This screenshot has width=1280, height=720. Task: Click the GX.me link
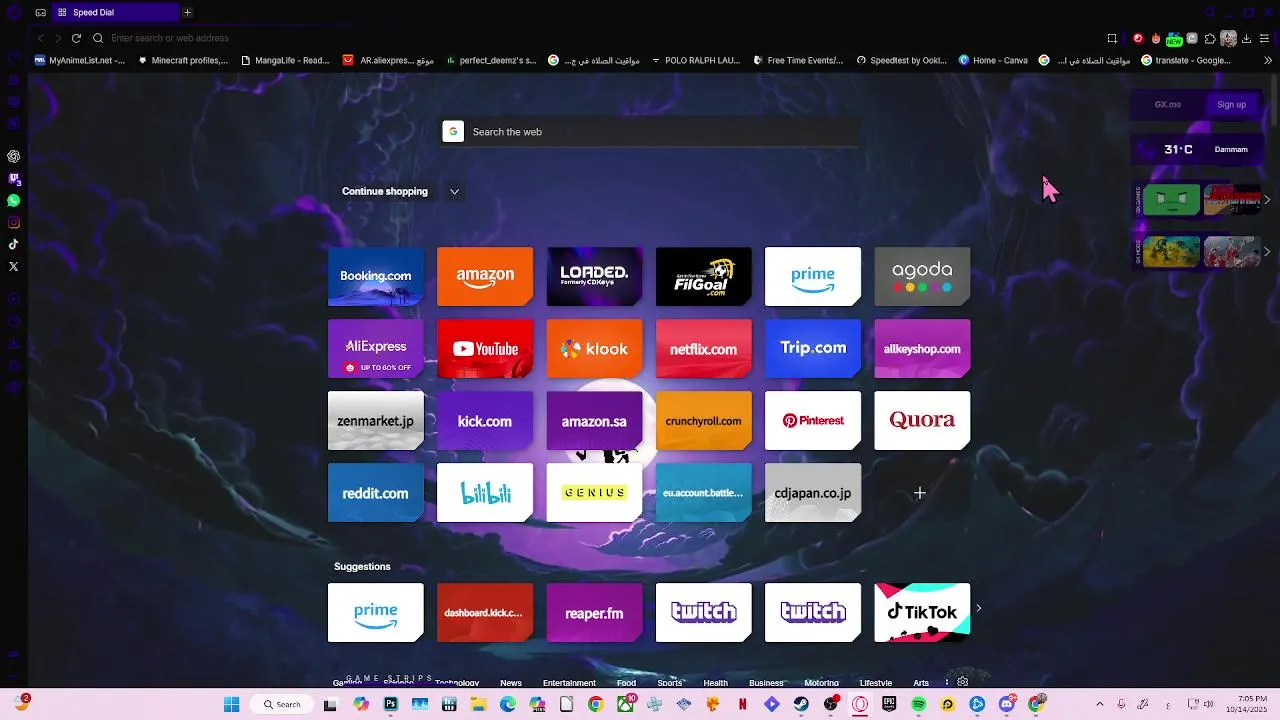click(x=1167, y=104)
